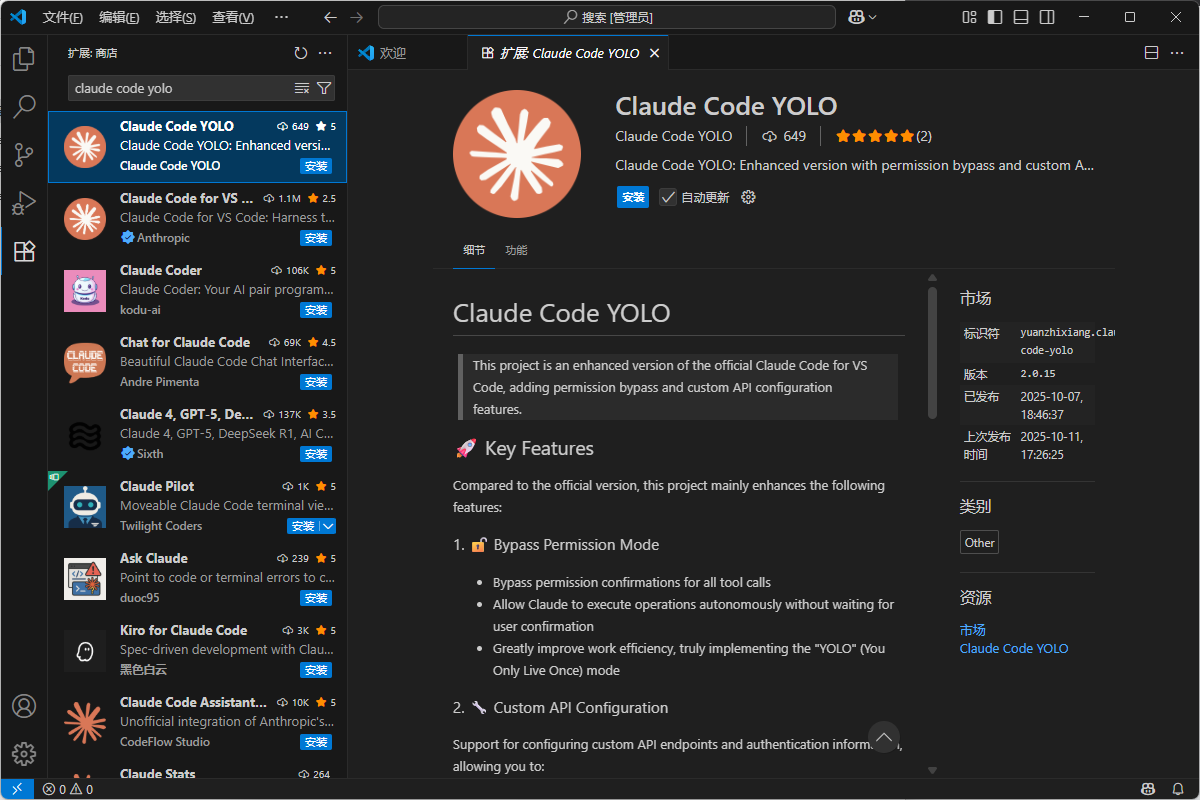The height and width of the screenshot is (800, 1200).
Task: Toggle the primary side bar layout button
Action: [995, 17]
